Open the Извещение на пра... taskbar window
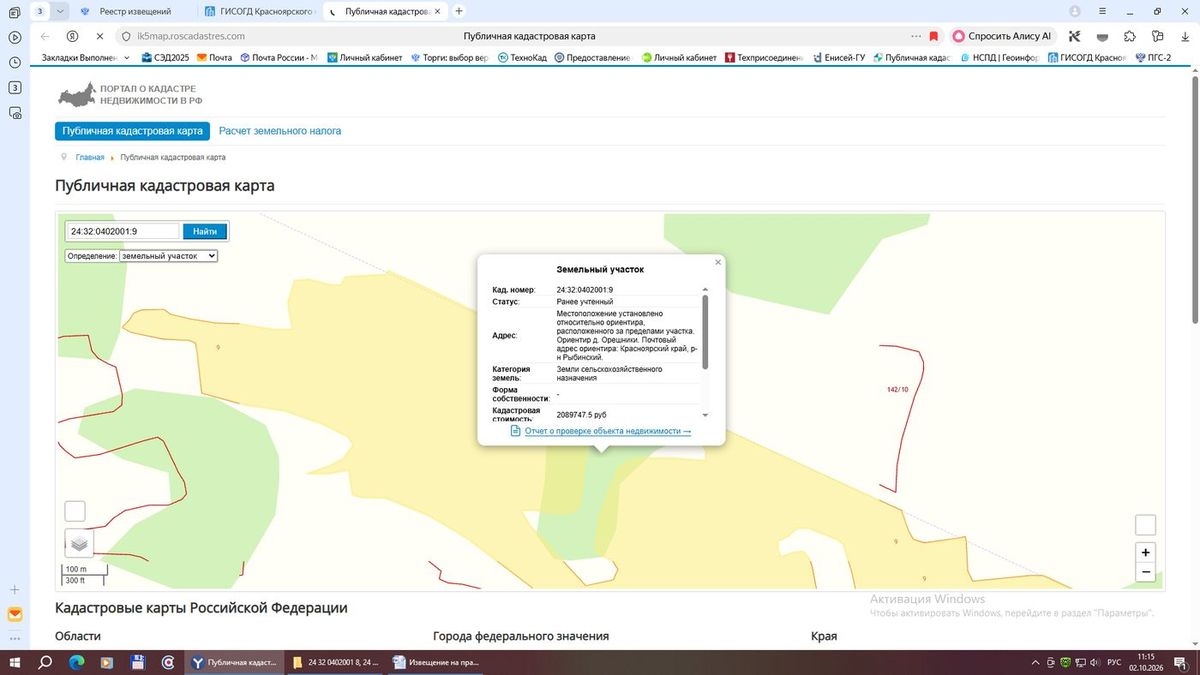The image size is (1200, 675). pos(437,662)
